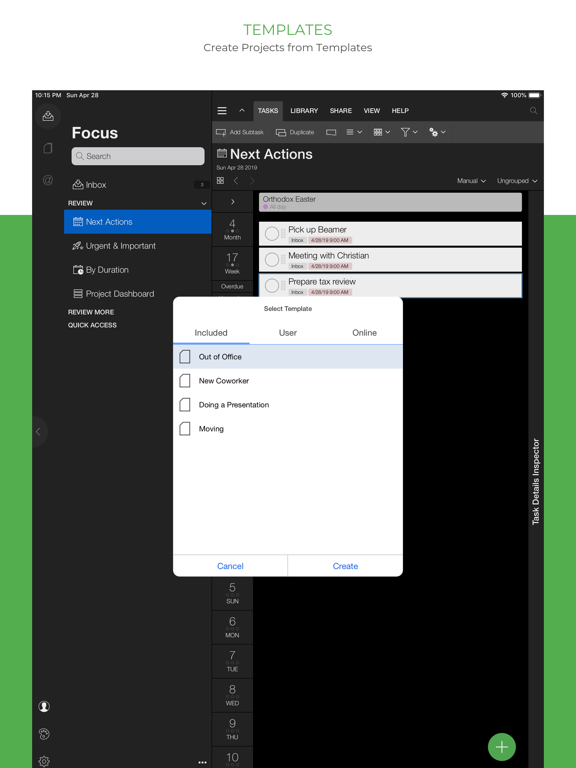Go to next day arrow
This screenshot has width=576, height=768.
[x=252, y=181]
